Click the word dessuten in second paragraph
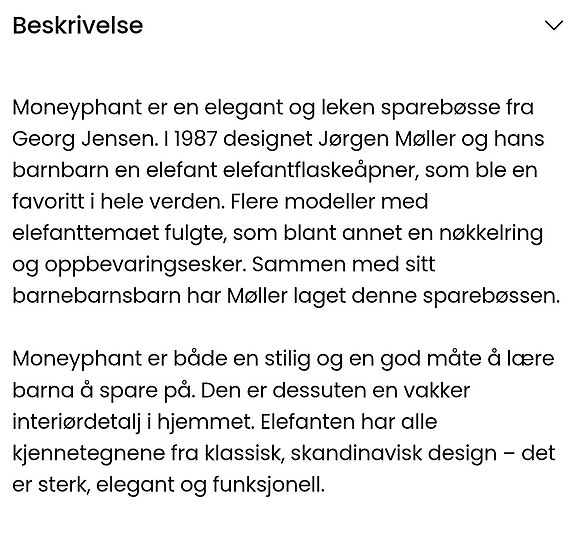 (x=319, y=390)
